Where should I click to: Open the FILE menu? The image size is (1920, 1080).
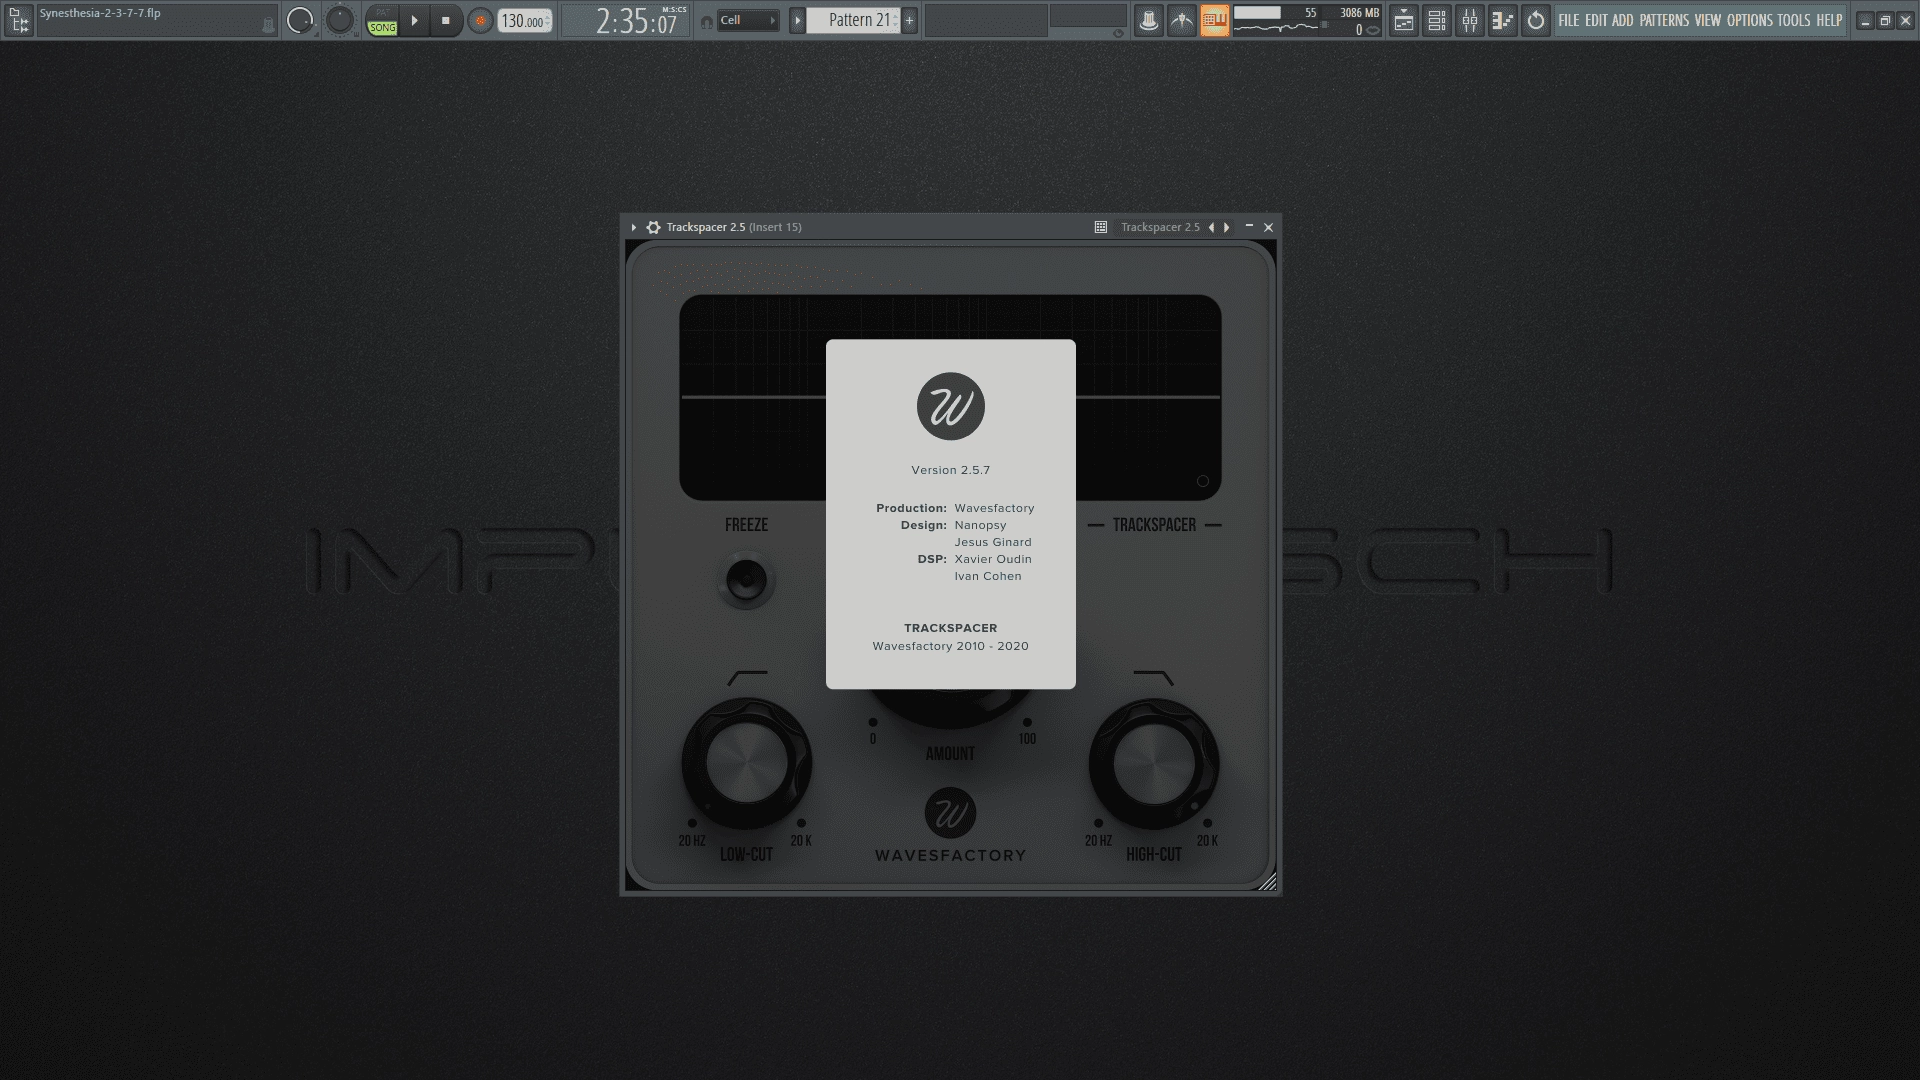pyautogui.click(x=1569, y=20)
